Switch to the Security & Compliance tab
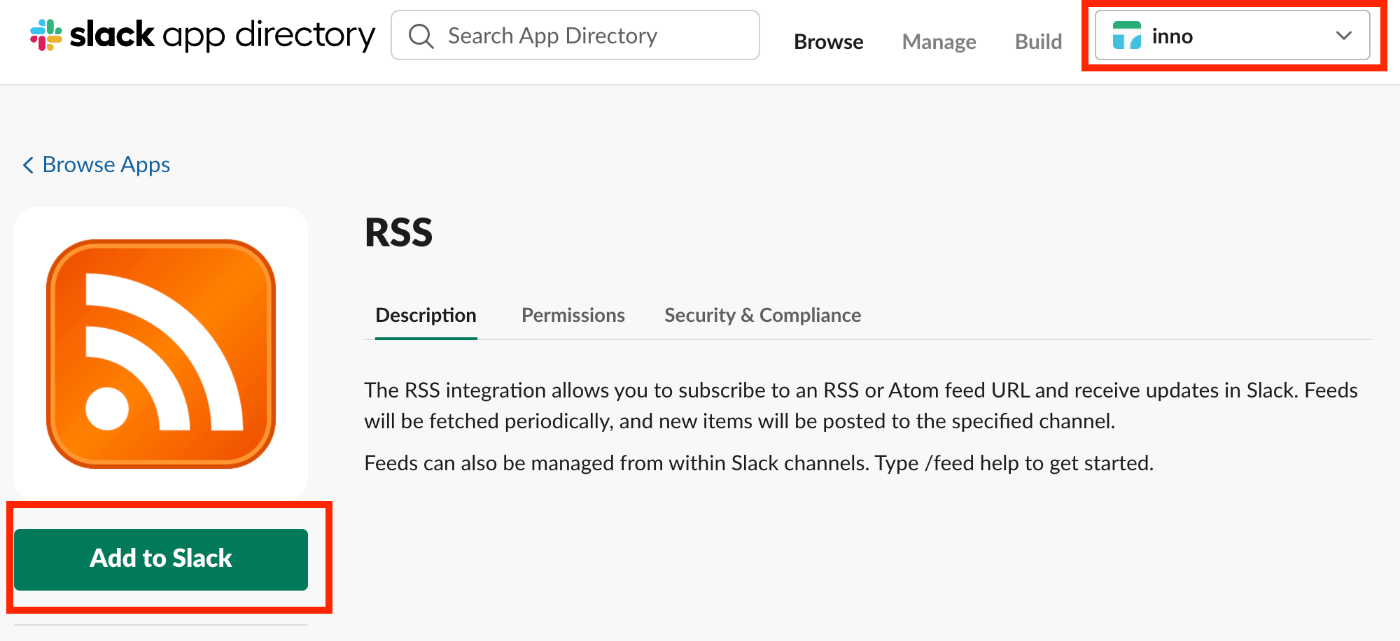Screen dimensions: 1400x641 tap(763, 315)
